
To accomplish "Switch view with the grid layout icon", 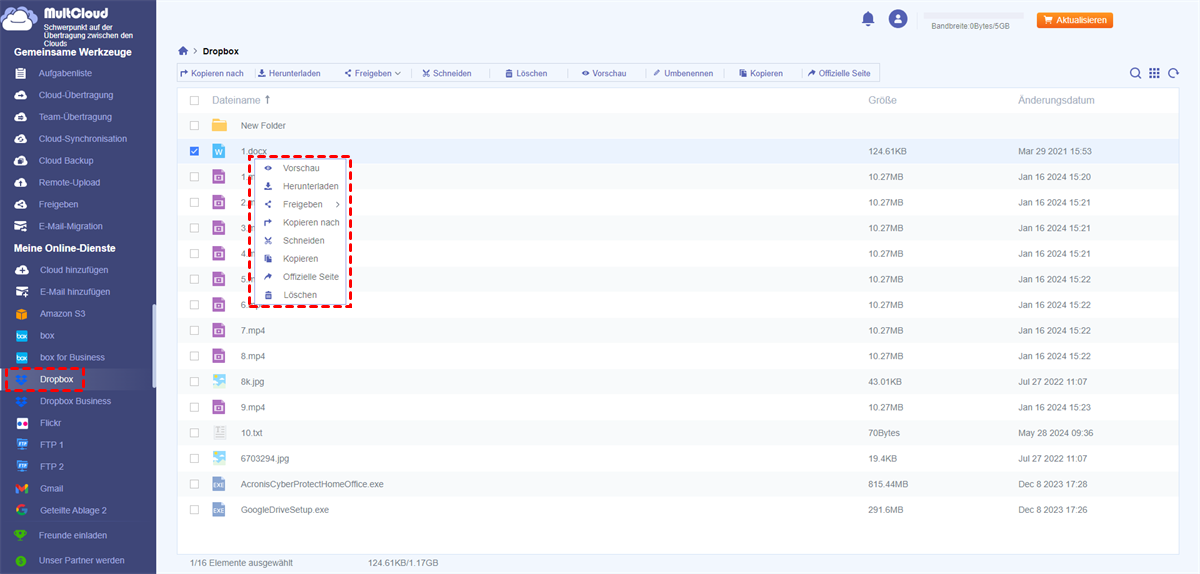I will pyautogui.click(x=1154, y=73).
